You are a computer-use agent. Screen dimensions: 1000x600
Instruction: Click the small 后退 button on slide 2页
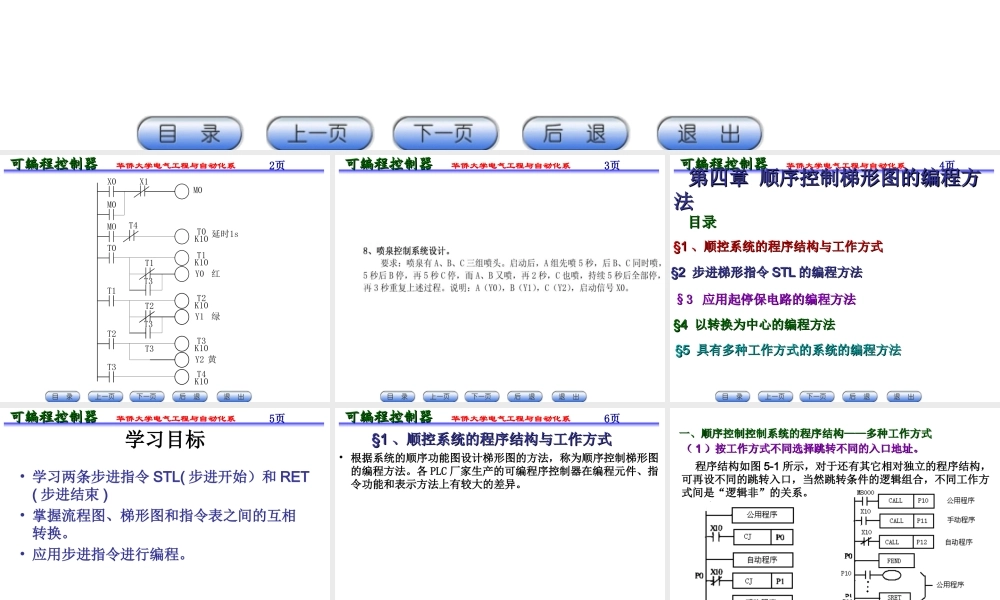189,397
